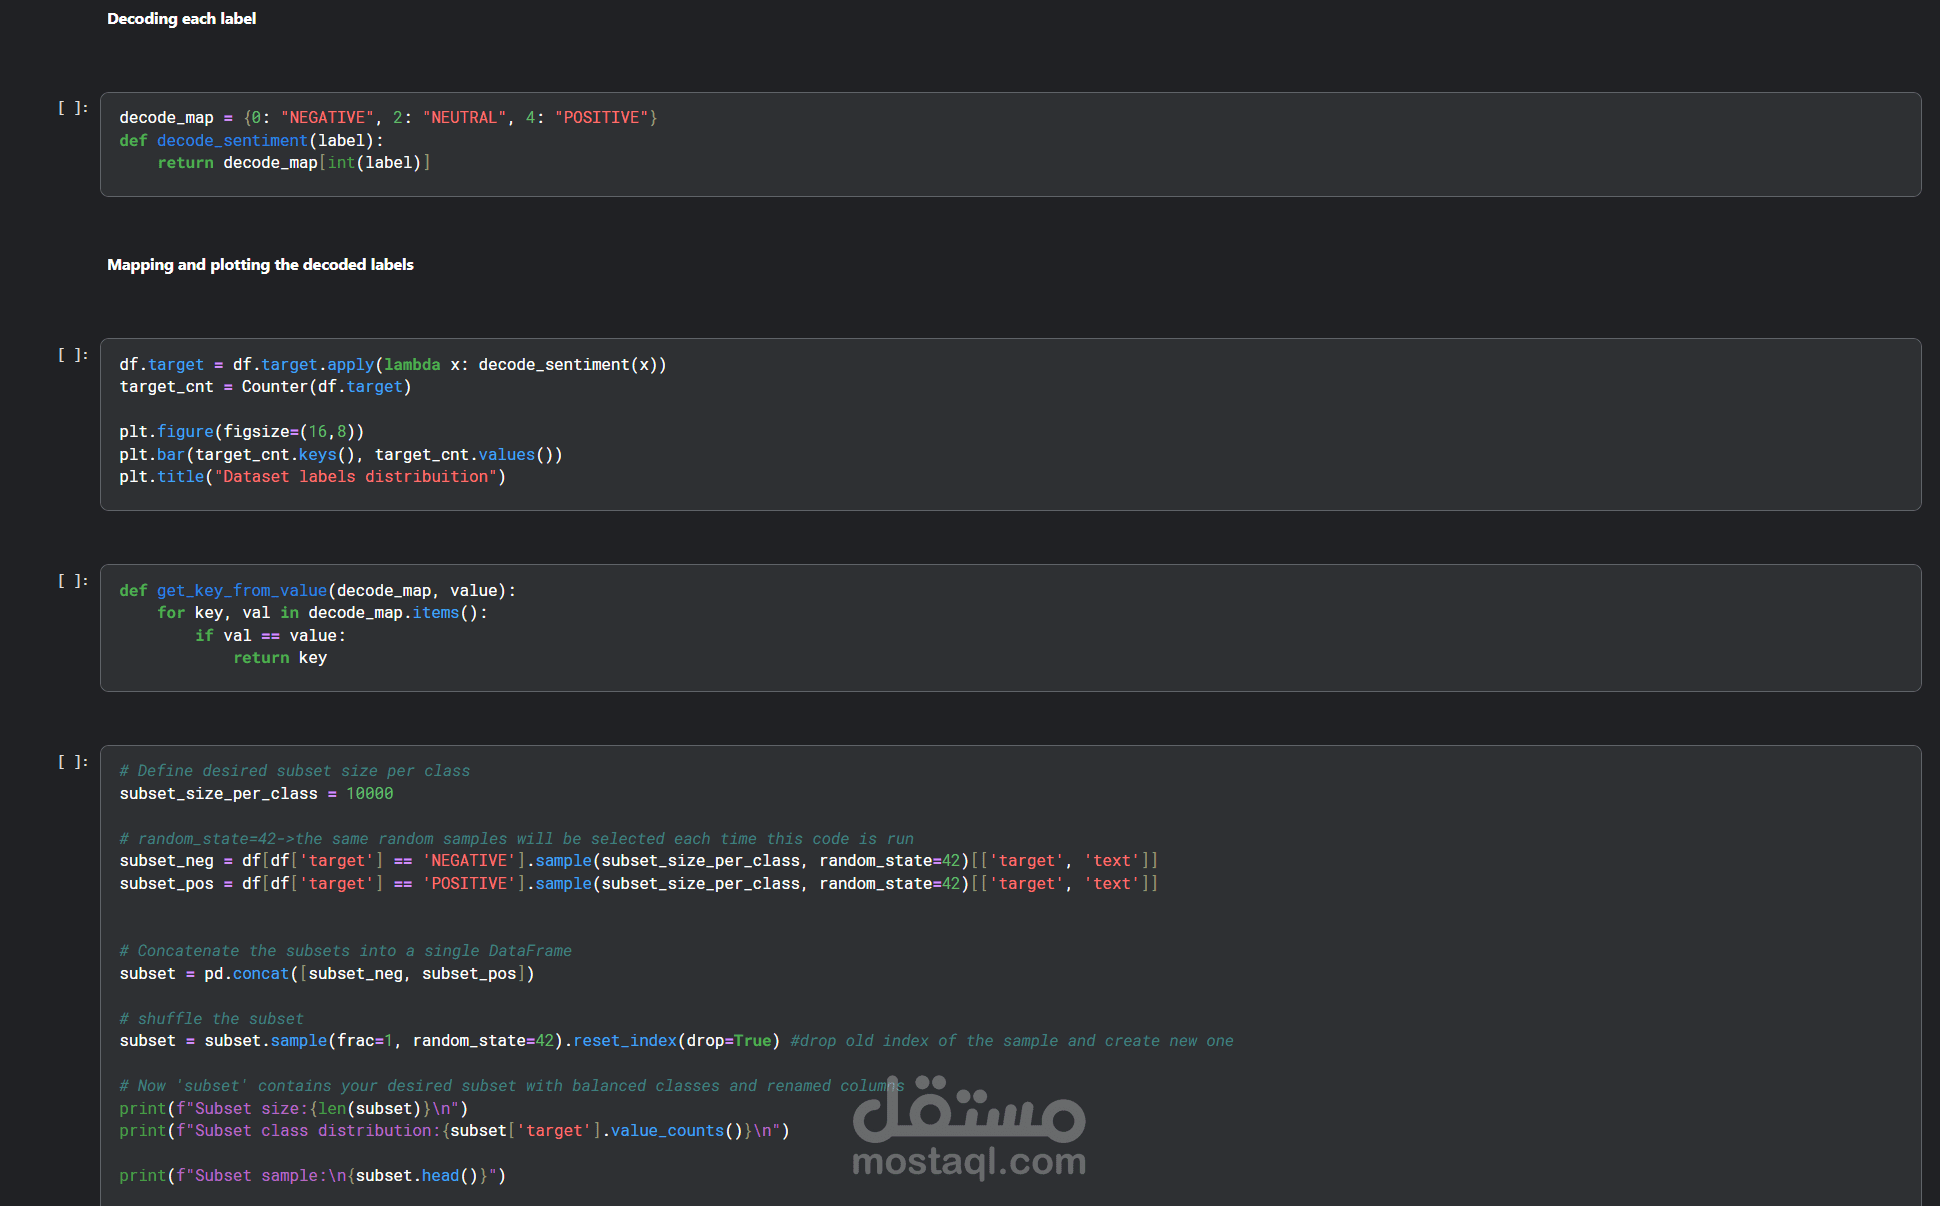
Task: Select 'Mapping and plotting the decoded labels' heading
Action: click(x=260, y=265)
